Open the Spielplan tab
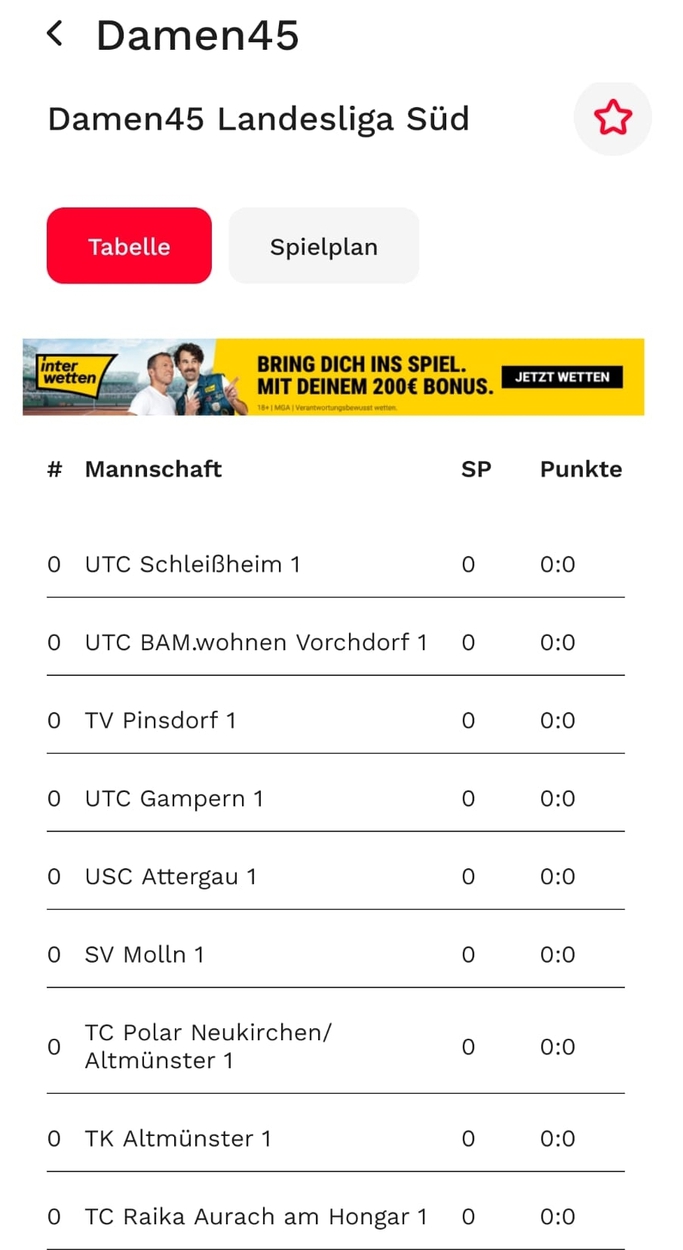Screen dimensions: 683x1250 [x=323, y=246]
